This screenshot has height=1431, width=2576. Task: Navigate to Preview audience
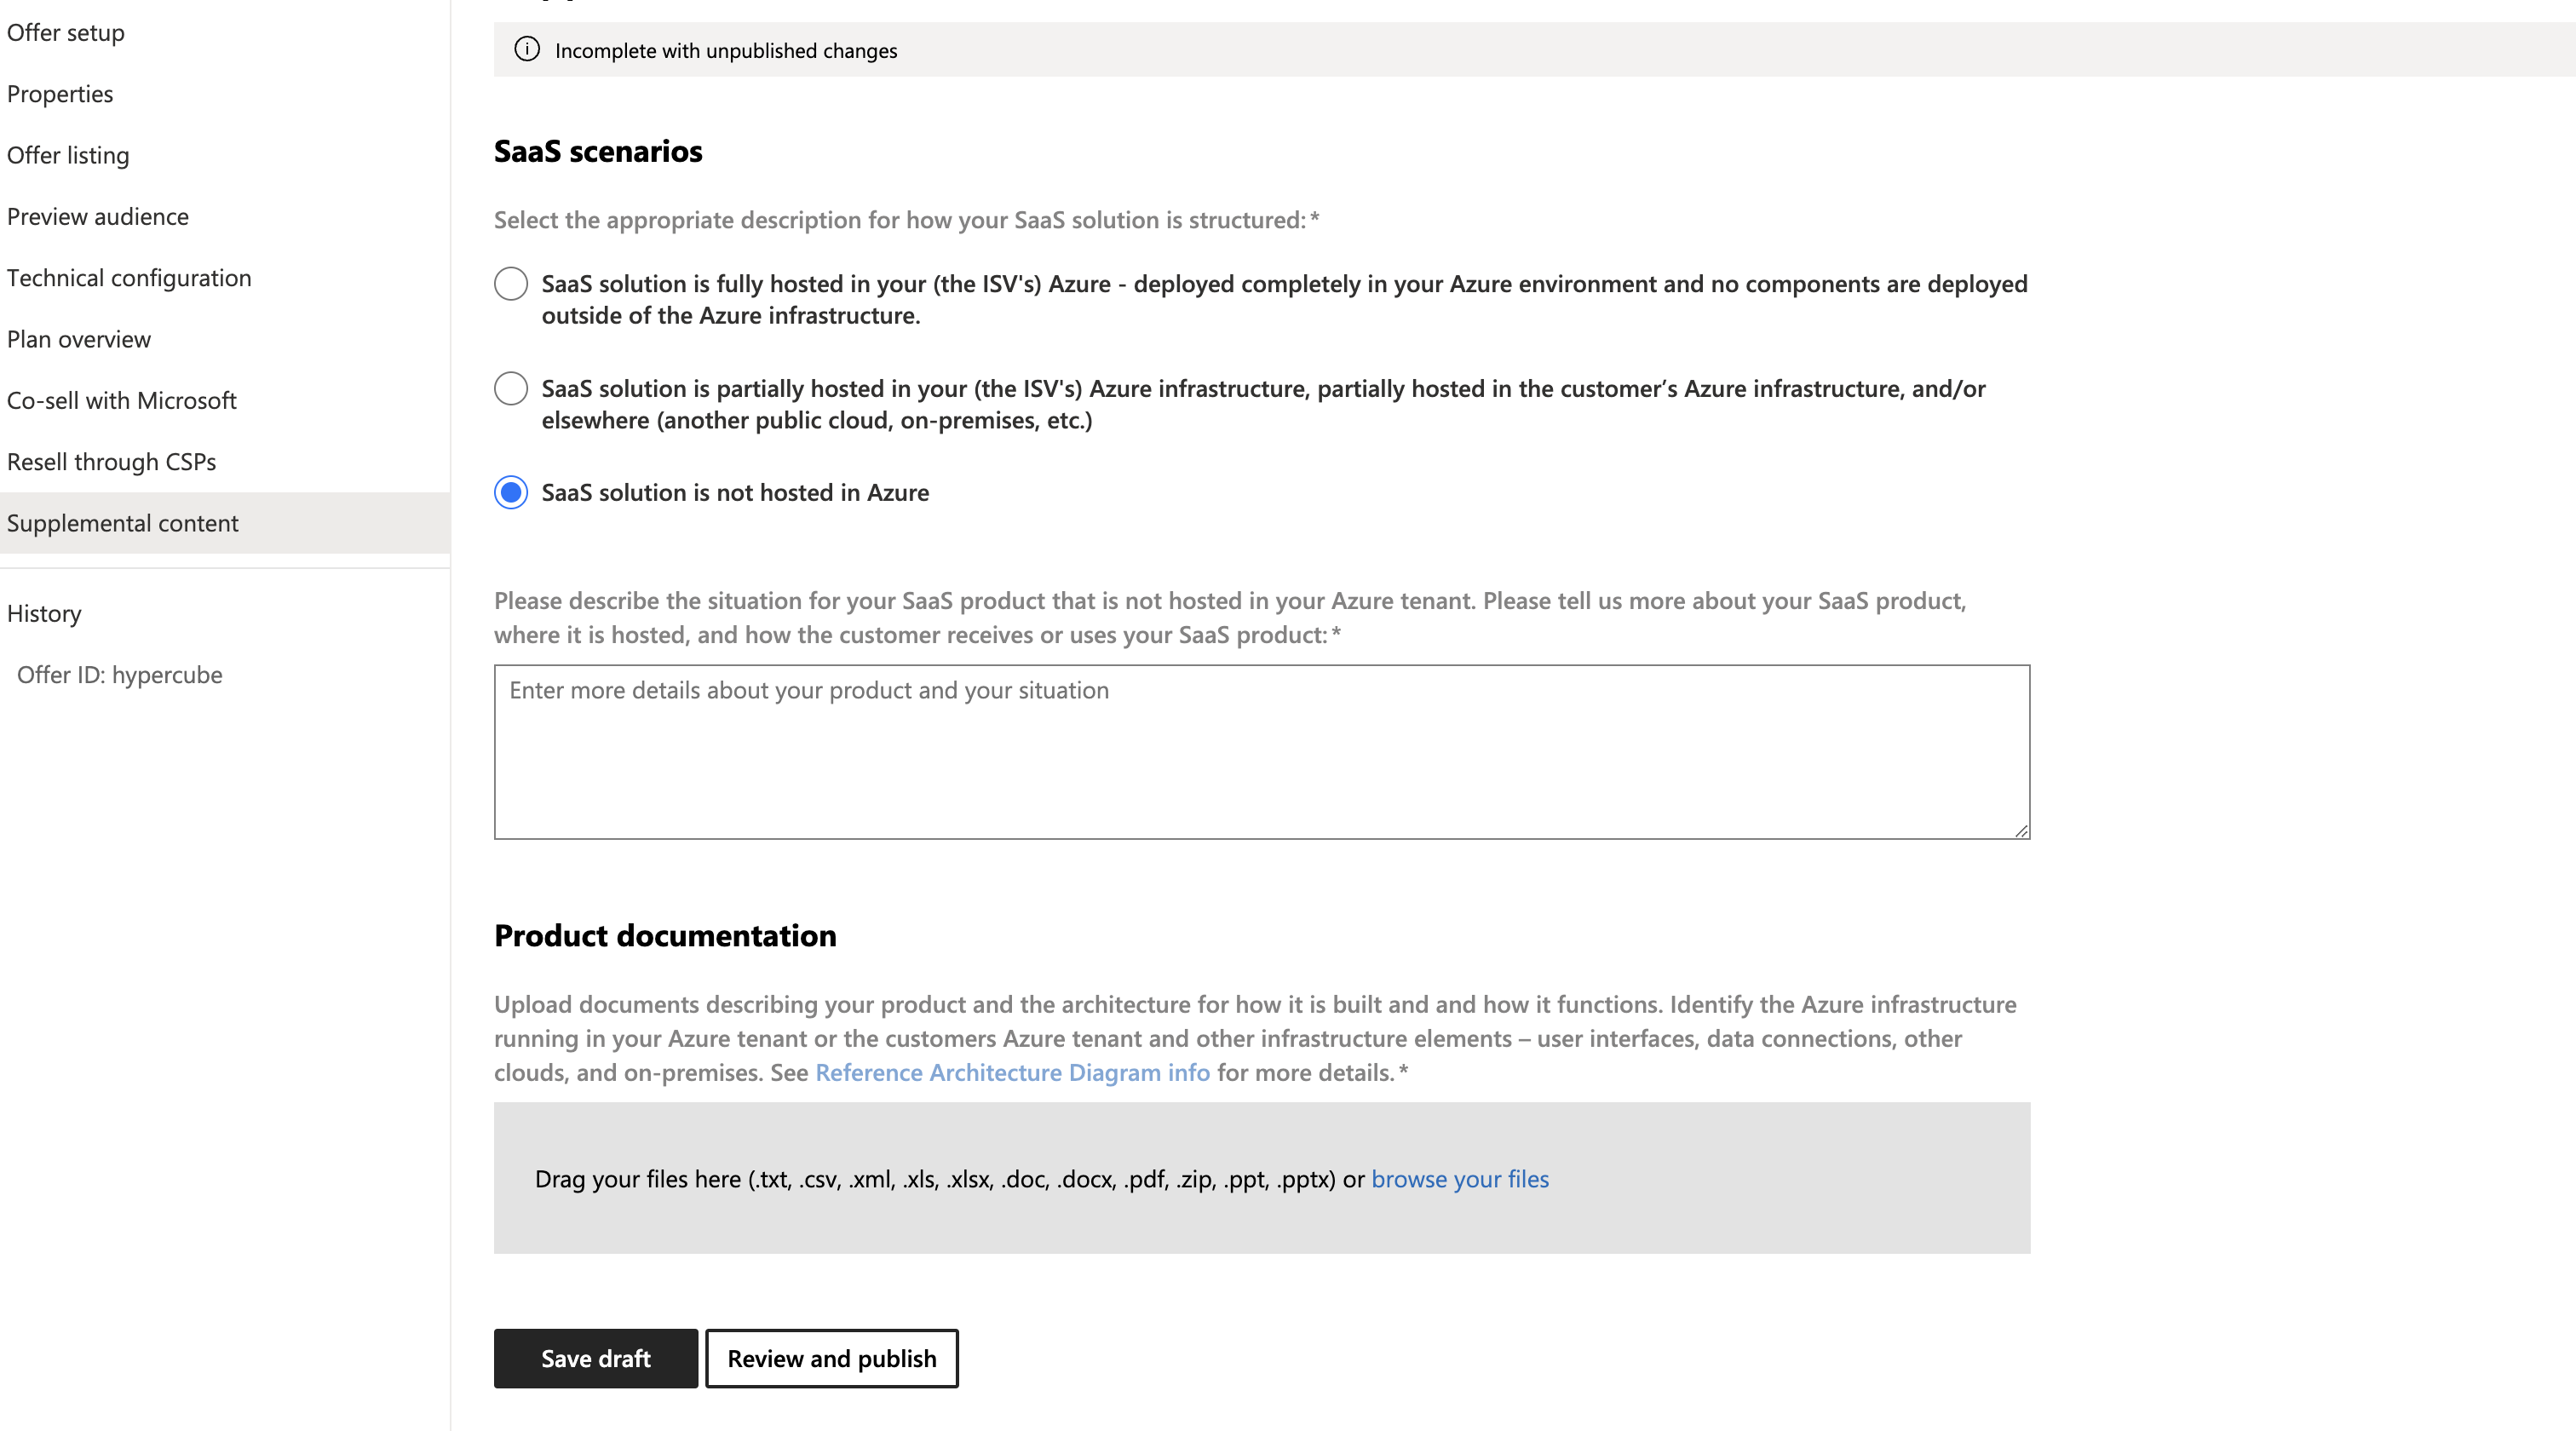click(98, 216)
